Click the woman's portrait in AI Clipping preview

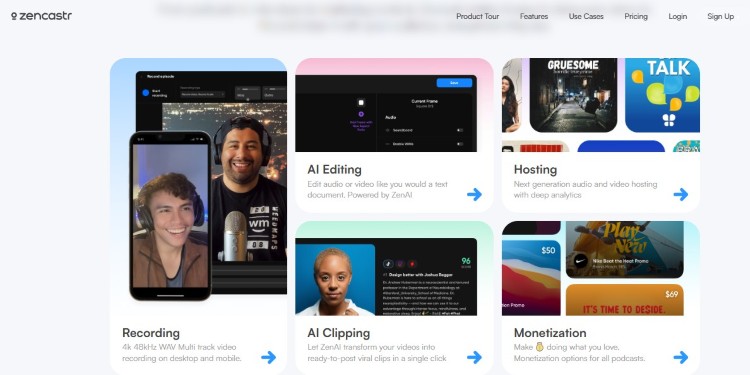(x=335, y=280)
